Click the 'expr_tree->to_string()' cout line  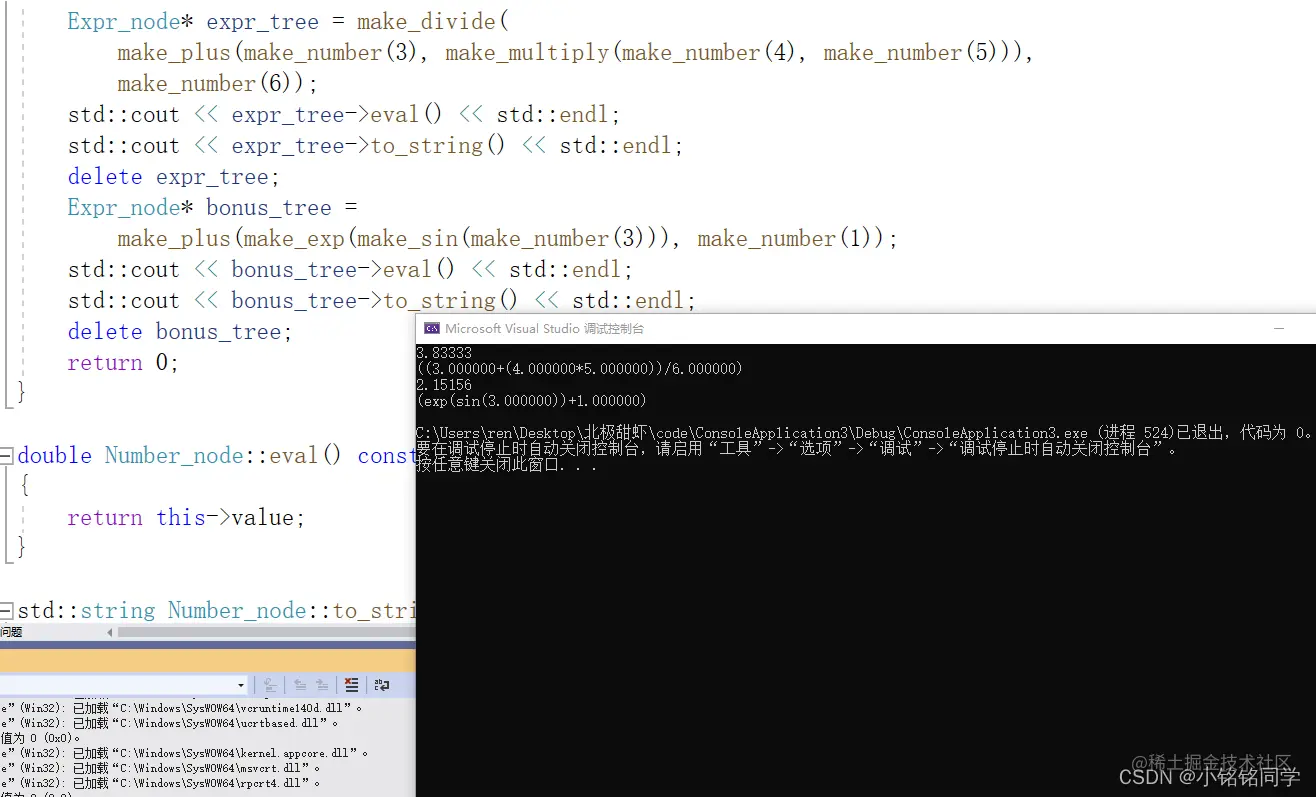[x=376, y=145]
